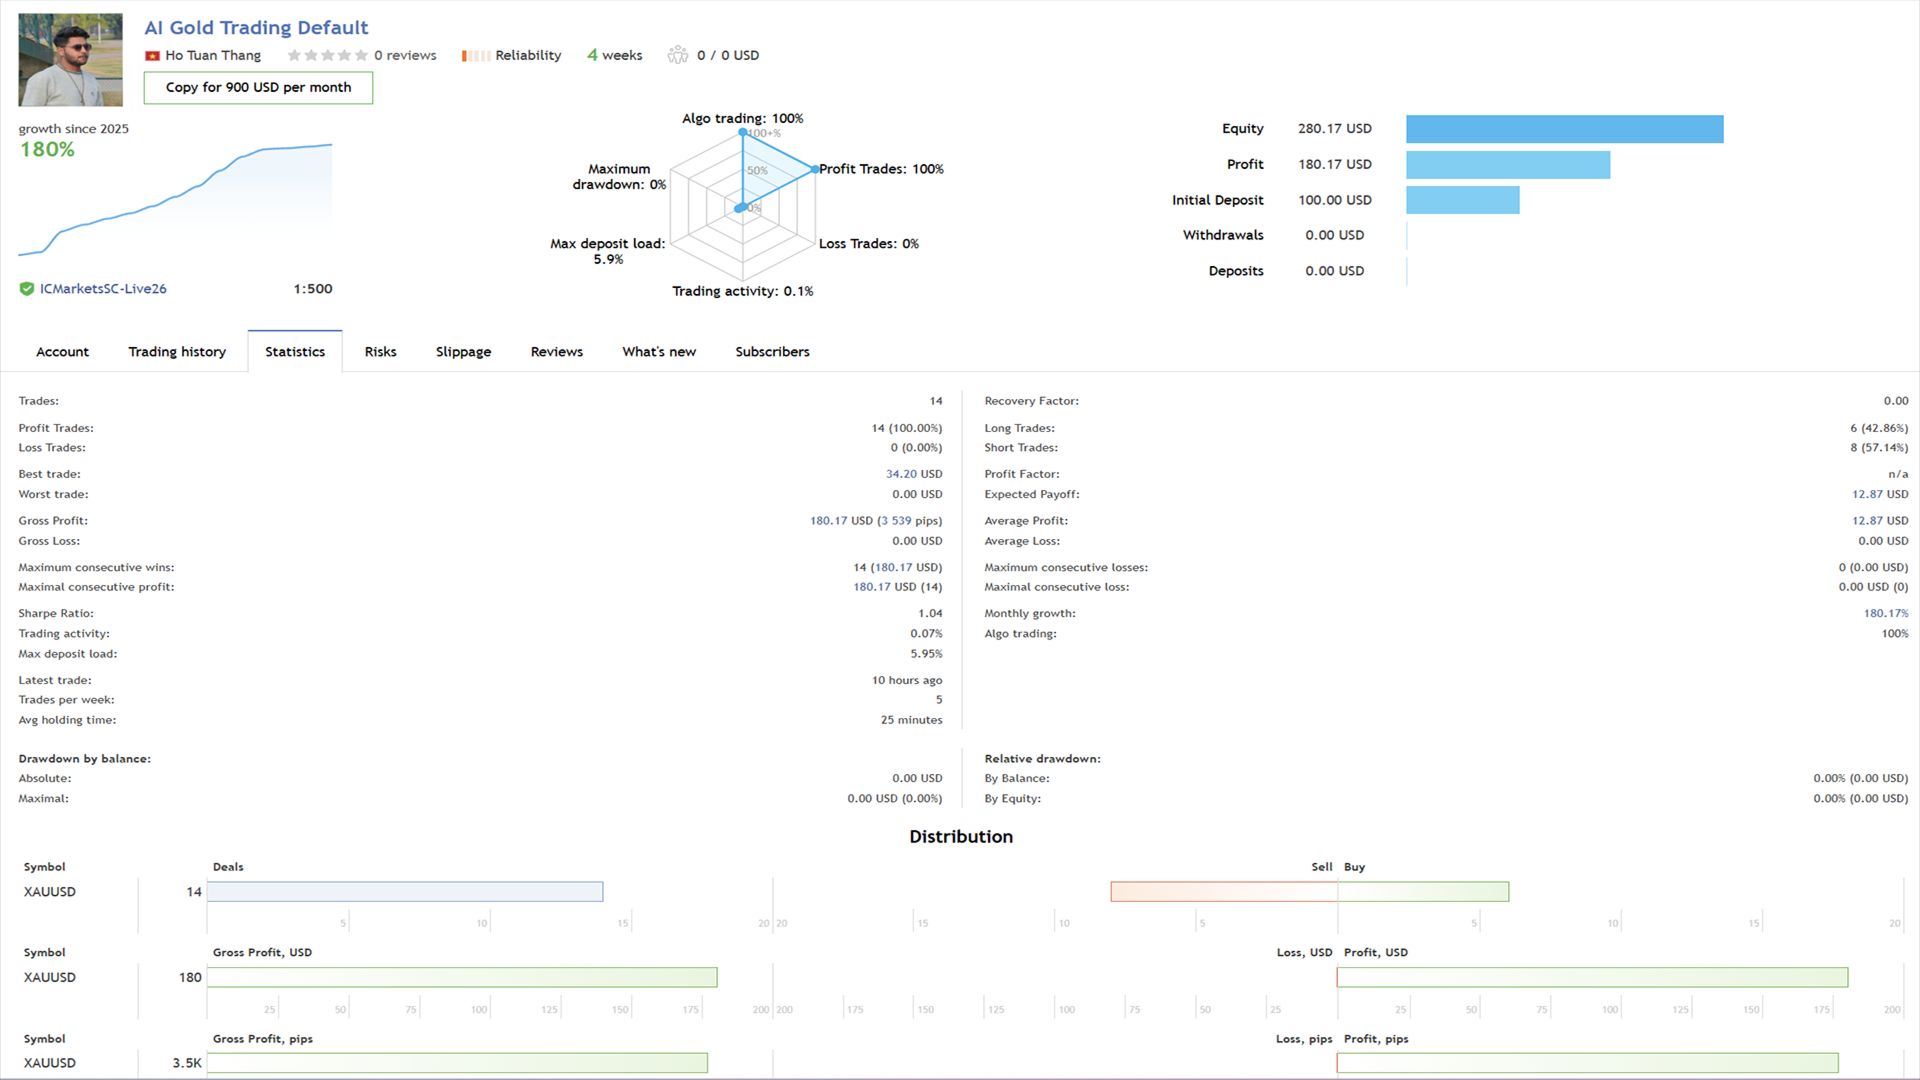The image size is (1920, 1080).
Task: Switch to the Account tab
Action: point(62,352)
